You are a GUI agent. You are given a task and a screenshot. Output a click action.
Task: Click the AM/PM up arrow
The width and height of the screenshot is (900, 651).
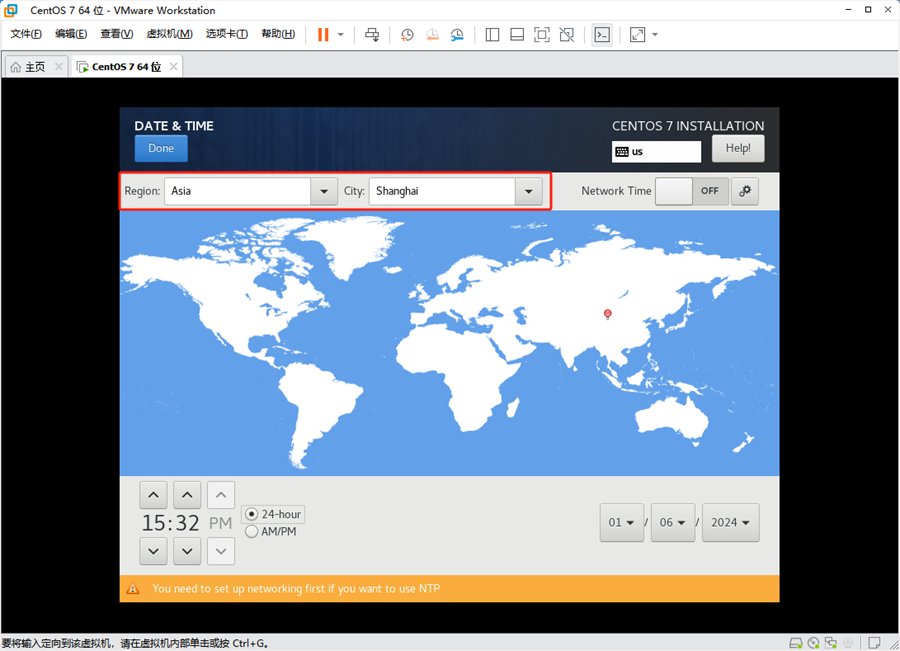(x=221, y=495)
